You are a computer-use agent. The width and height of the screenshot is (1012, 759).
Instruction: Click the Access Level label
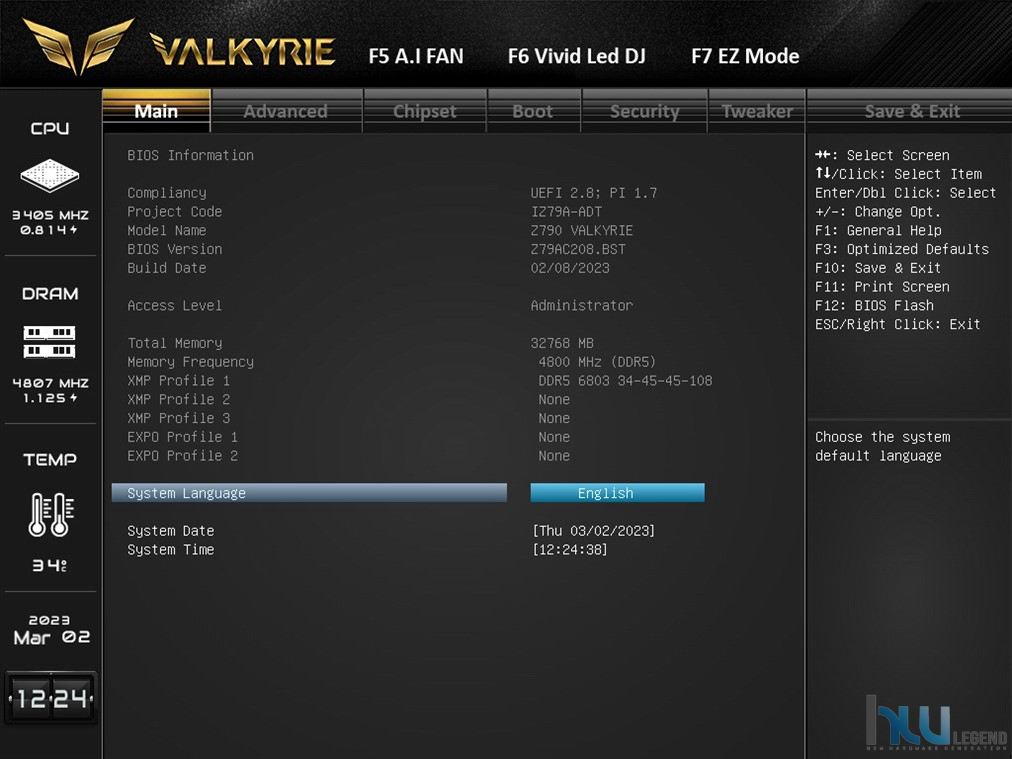click(x=175, y=305)
